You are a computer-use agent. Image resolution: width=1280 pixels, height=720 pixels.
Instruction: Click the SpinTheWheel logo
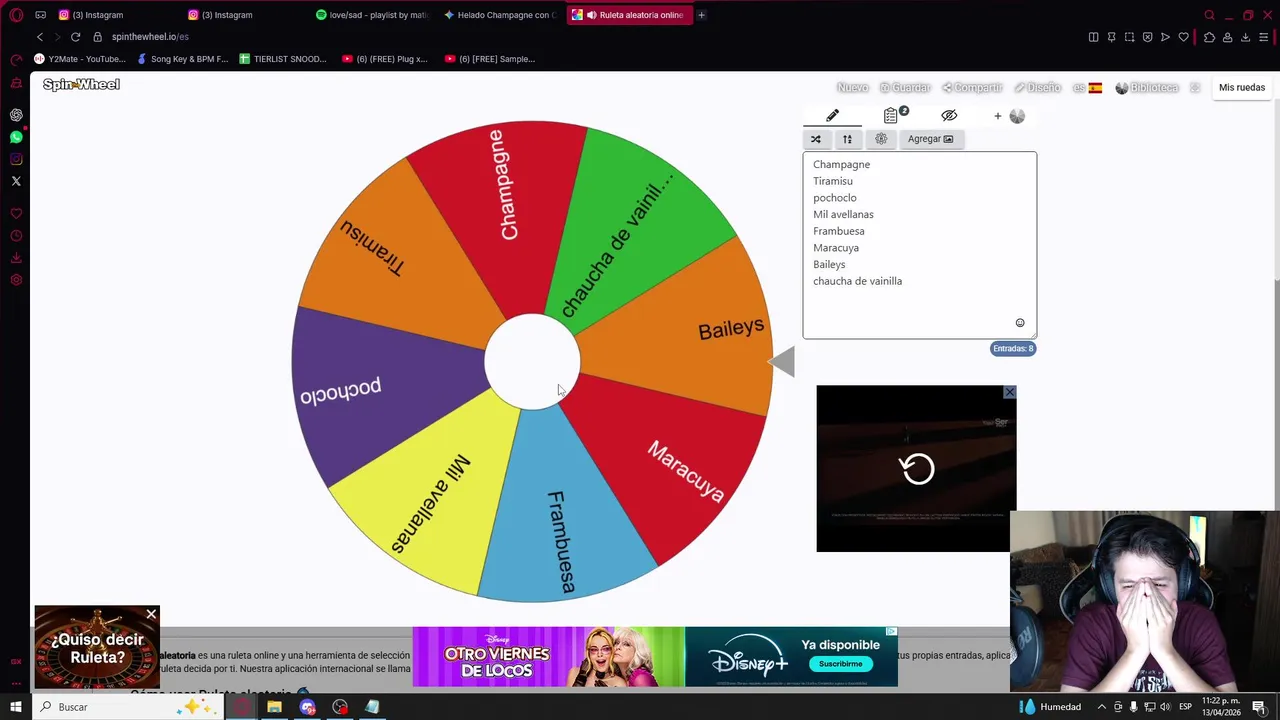click(x=81, y=85)
